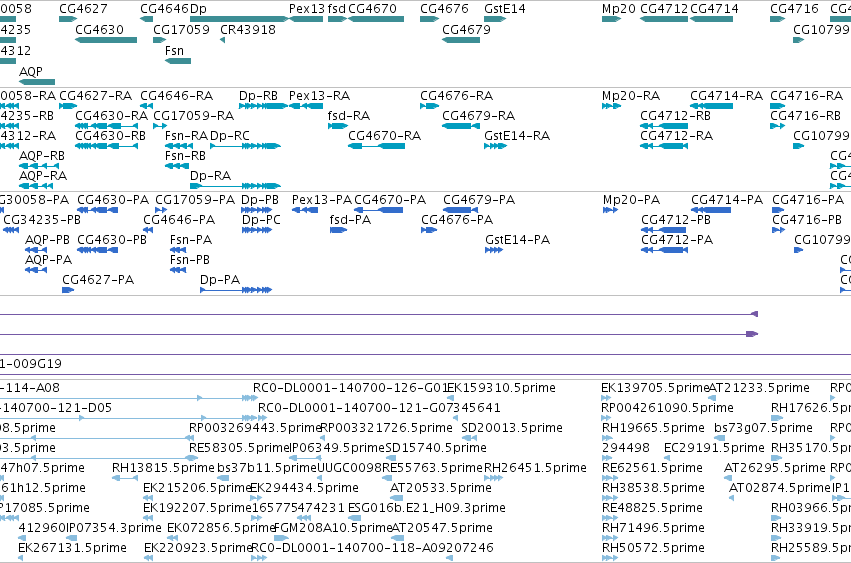Open the RH13815.5prime EST label
Screen dimensions: 851x563
coord(163,468)
